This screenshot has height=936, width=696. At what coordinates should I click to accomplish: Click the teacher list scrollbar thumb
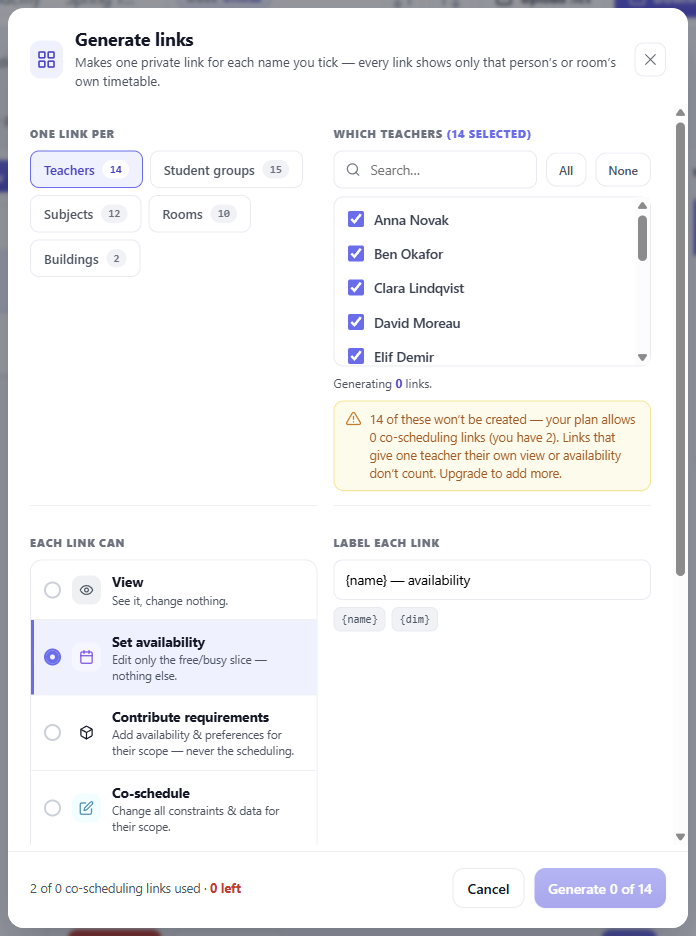point(642,238)
